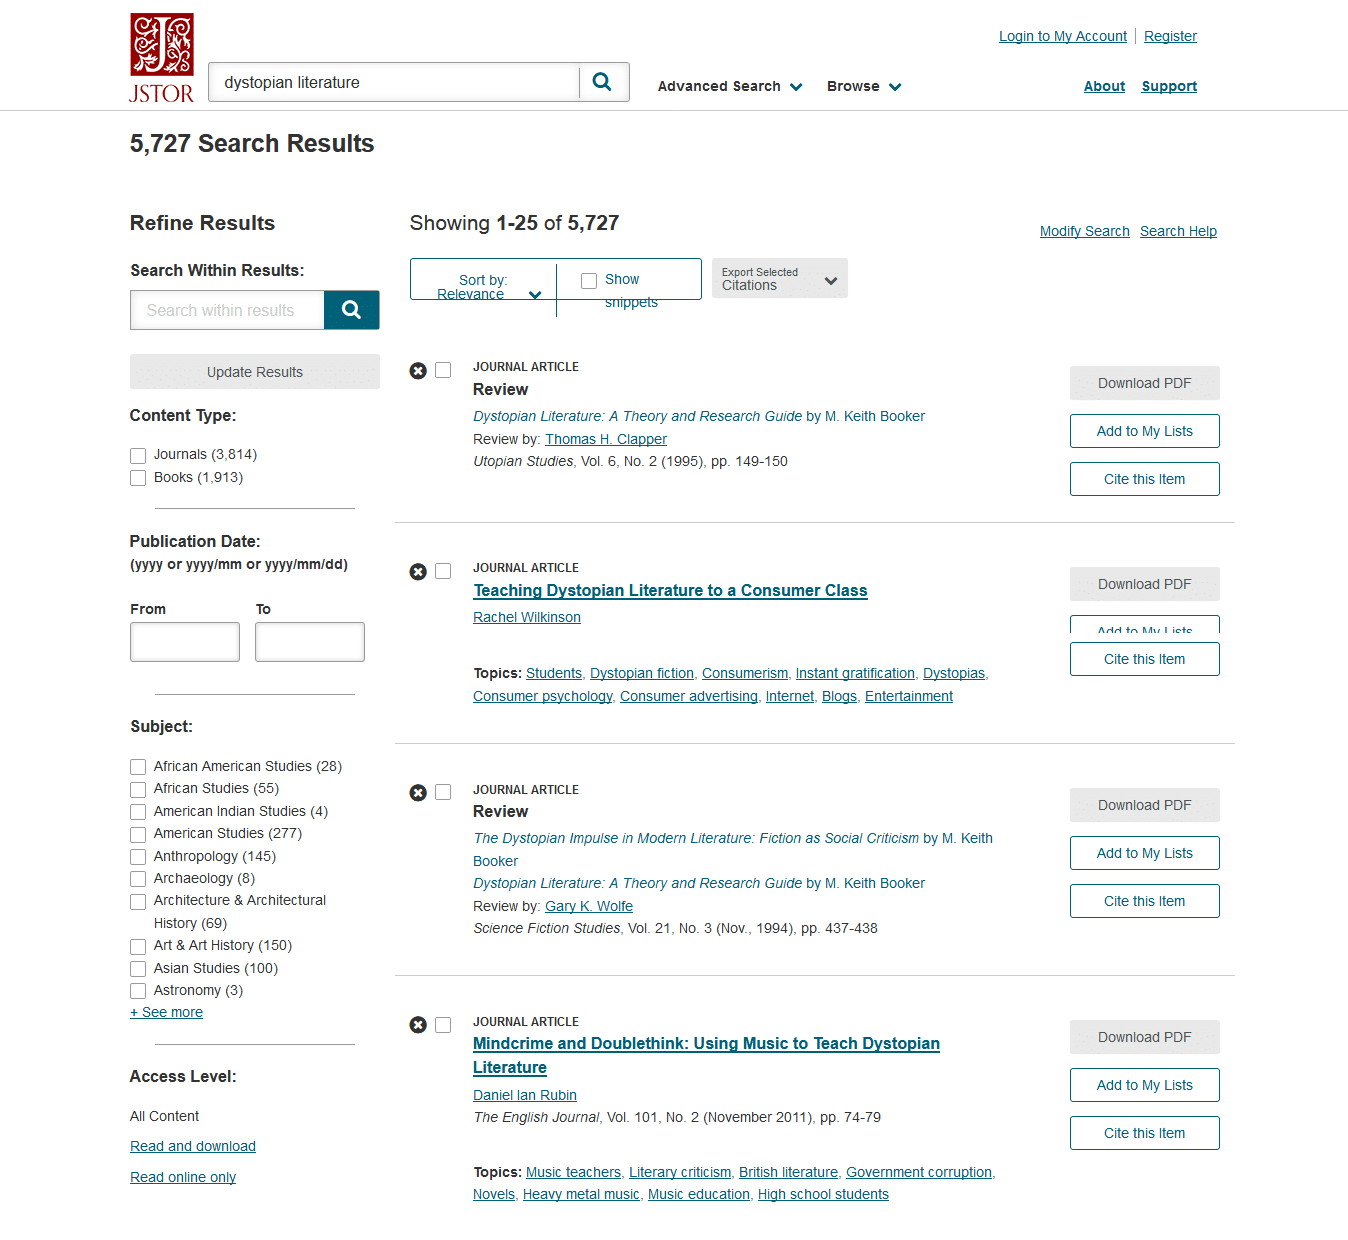The width and height of the screenshot is (1348, 1240).
Task: Check the Astronomy (3) subject
Action: point(138,991)
